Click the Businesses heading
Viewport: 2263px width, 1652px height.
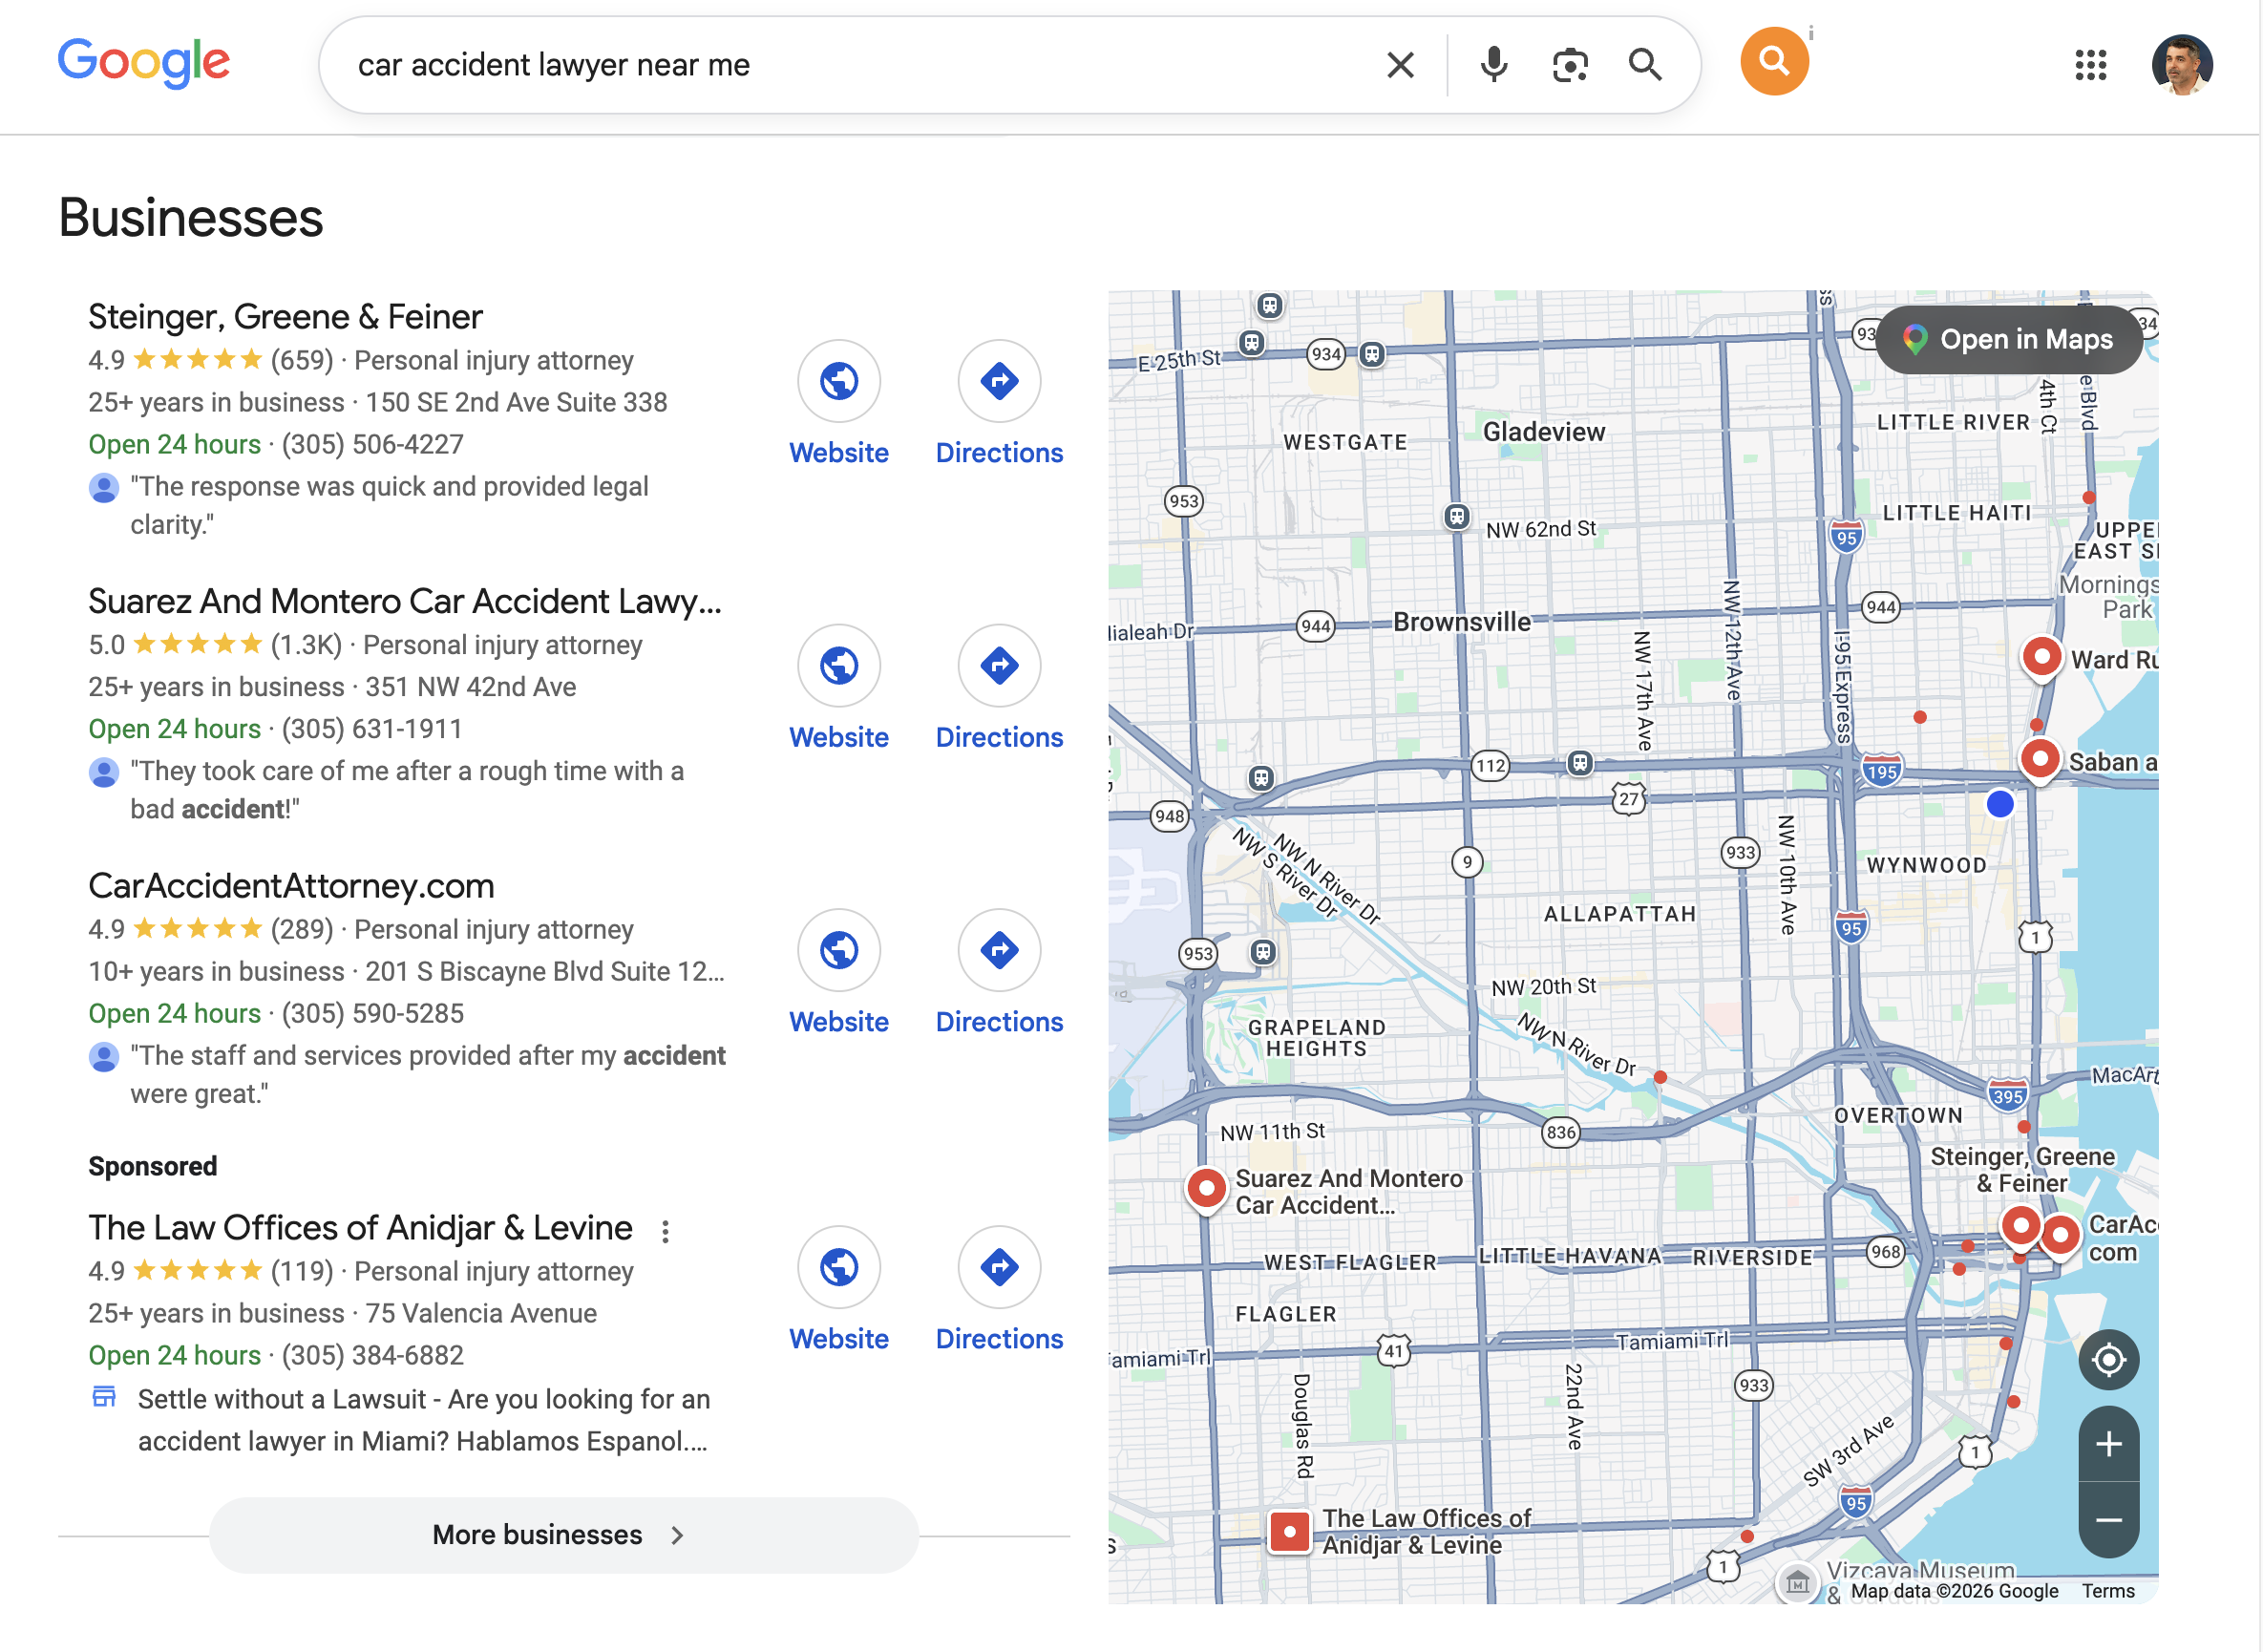pyautogui.click(x=191, y=218)
